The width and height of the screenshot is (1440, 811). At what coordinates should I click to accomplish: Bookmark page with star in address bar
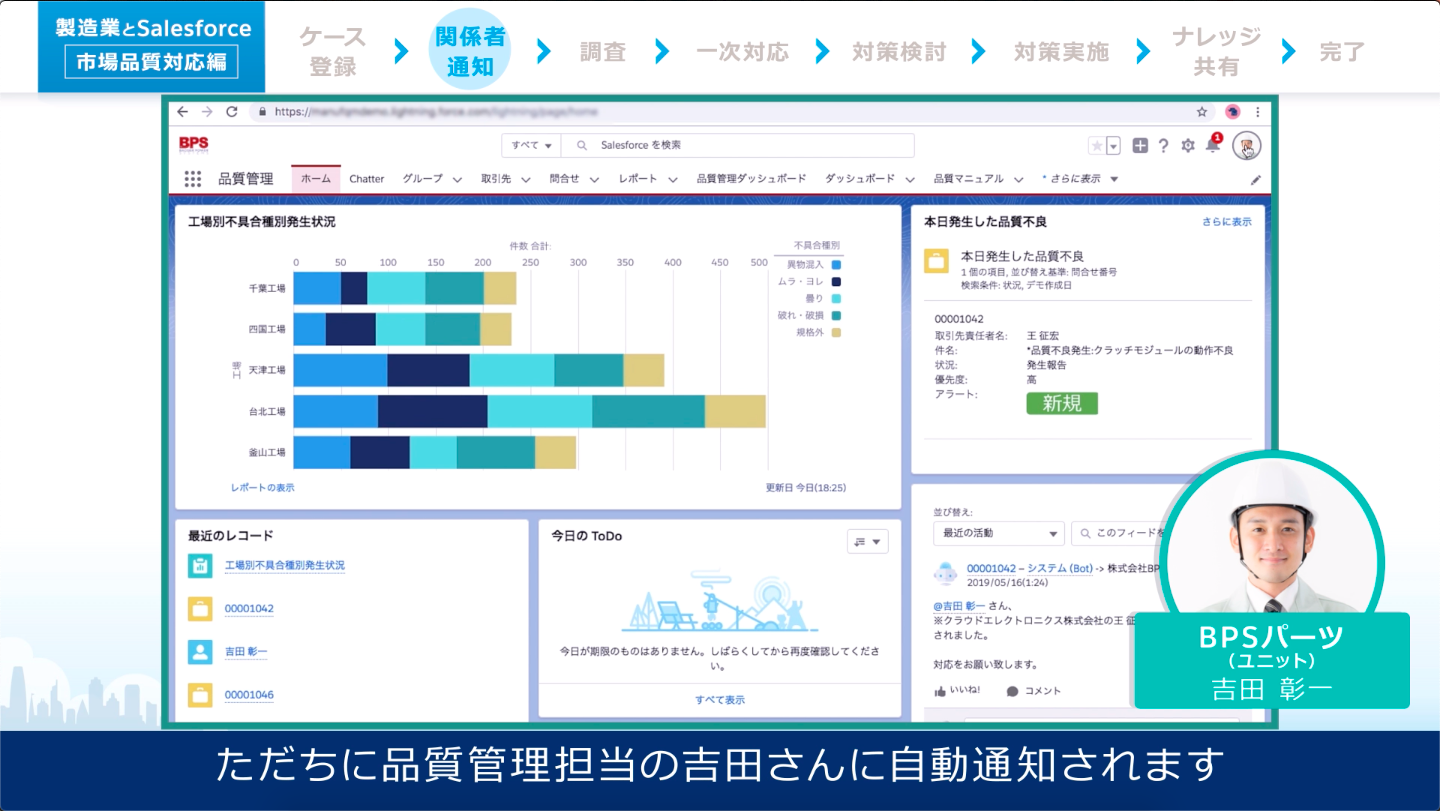pyautogui.click(x=1202, y=112)
